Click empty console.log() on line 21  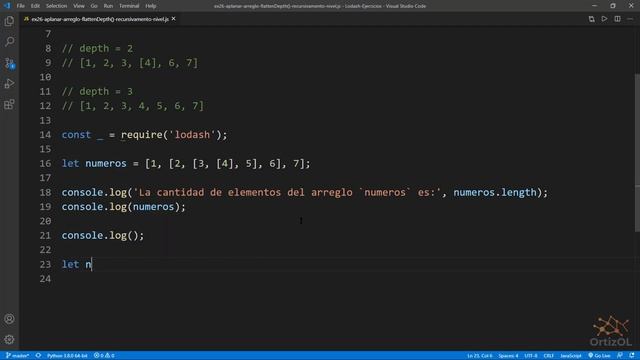coord(103,236)
